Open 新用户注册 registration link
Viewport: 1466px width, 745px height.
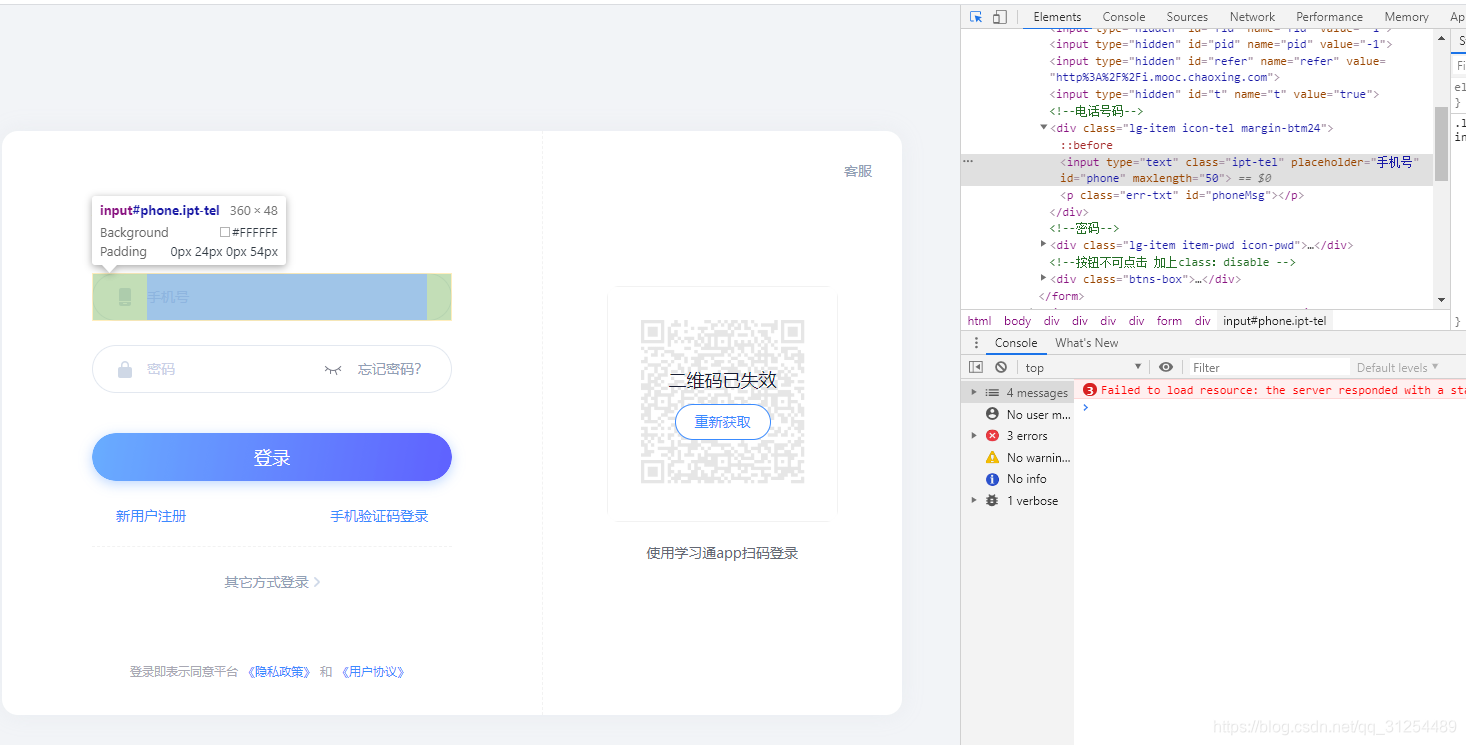pos(151,516)
